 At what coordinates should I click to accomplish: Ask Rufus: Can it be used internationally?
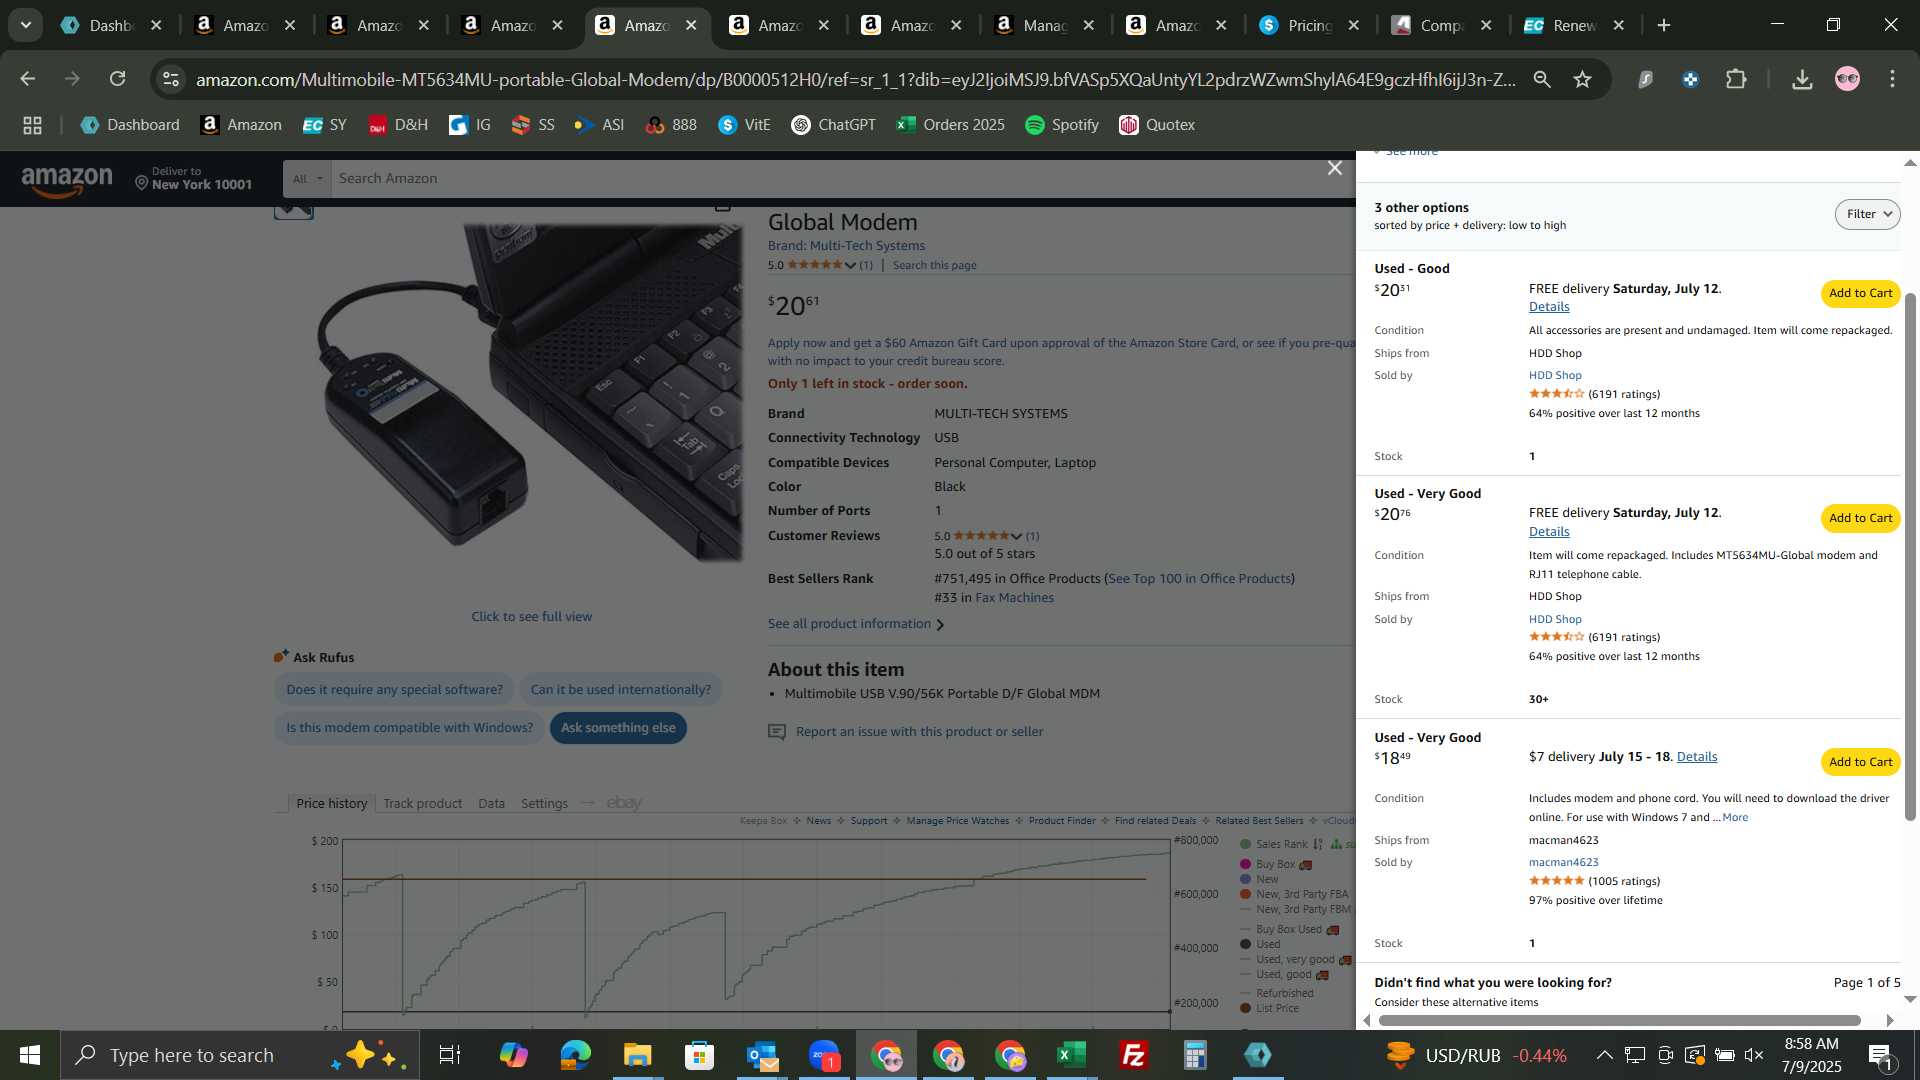click(620, 690)
